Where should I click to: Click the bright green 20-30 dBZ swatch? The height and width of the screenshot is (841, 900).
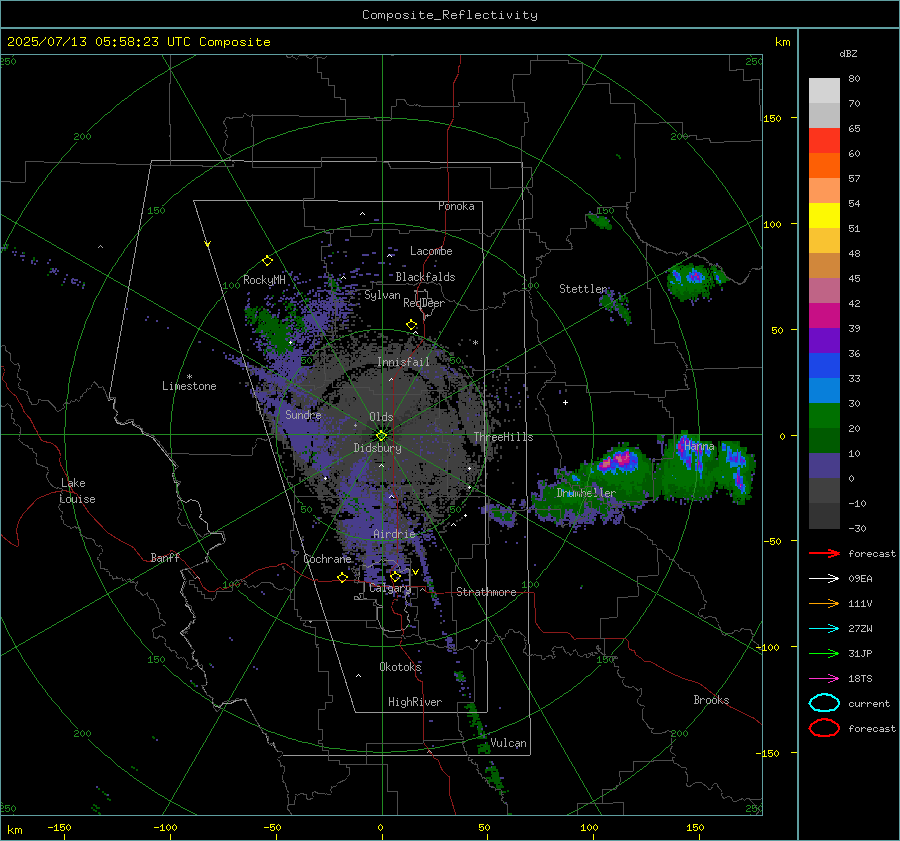824,415
